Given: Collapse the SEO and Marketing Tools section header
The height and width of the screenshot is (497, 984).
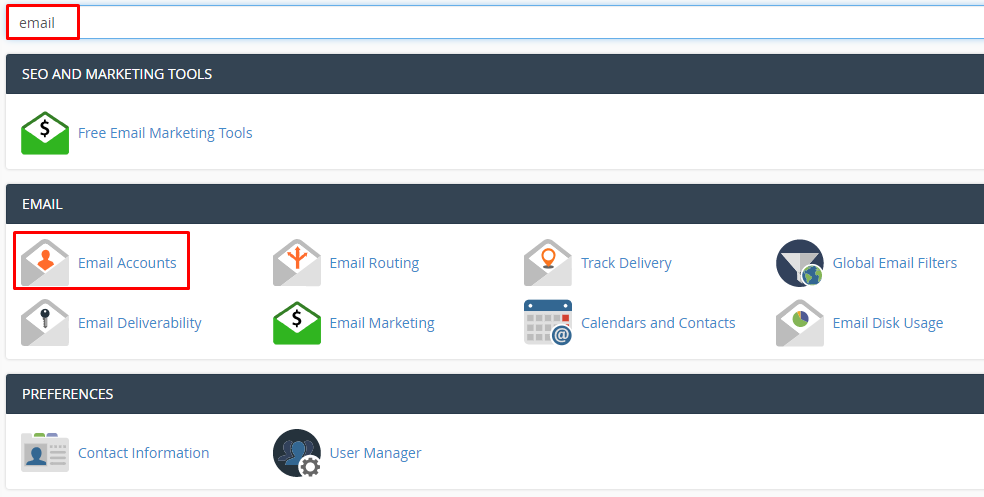Looking at the screenshot, I should click(494, 74).
